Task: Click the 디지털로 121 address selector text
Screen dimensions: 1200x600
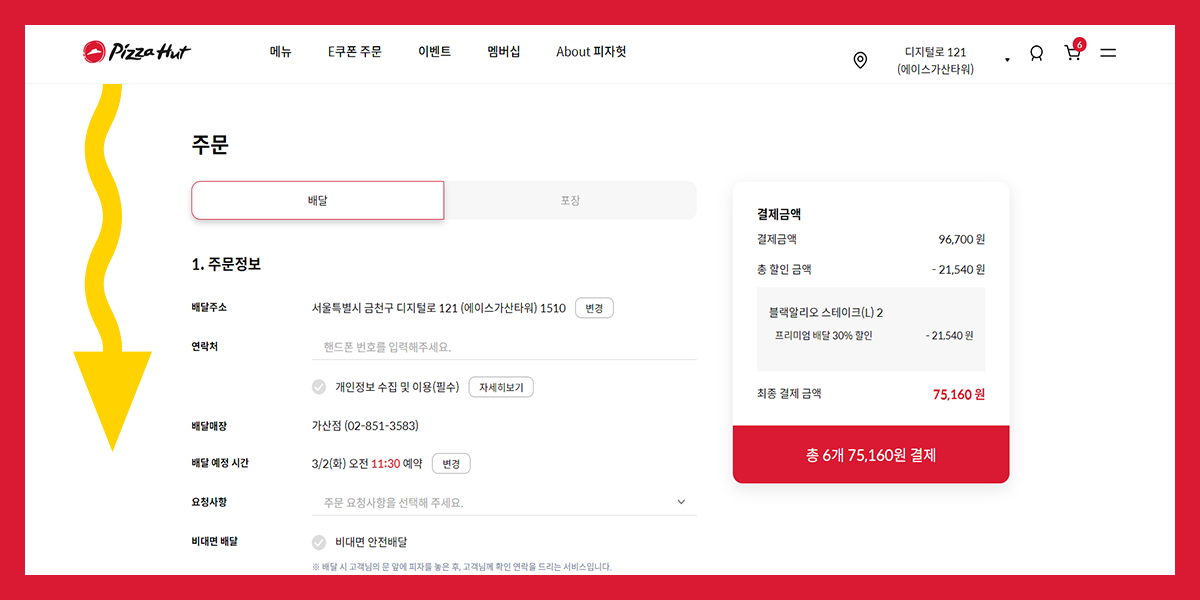Action: tap(935, 60)
